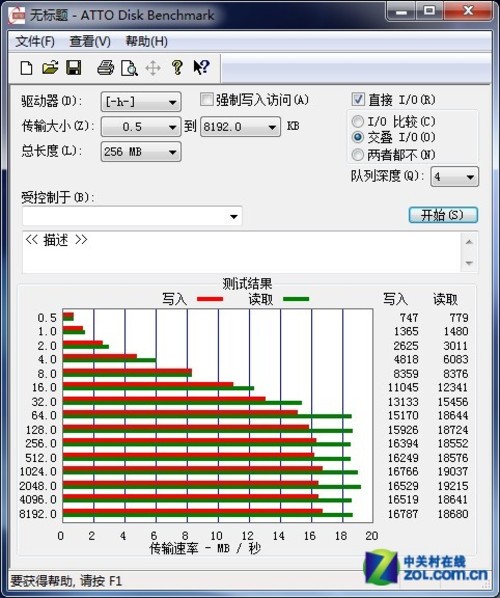Select the I/O 比较 radio option
Image resolution: width=500 pixels, height=598 pixels.
click(357, 122)
